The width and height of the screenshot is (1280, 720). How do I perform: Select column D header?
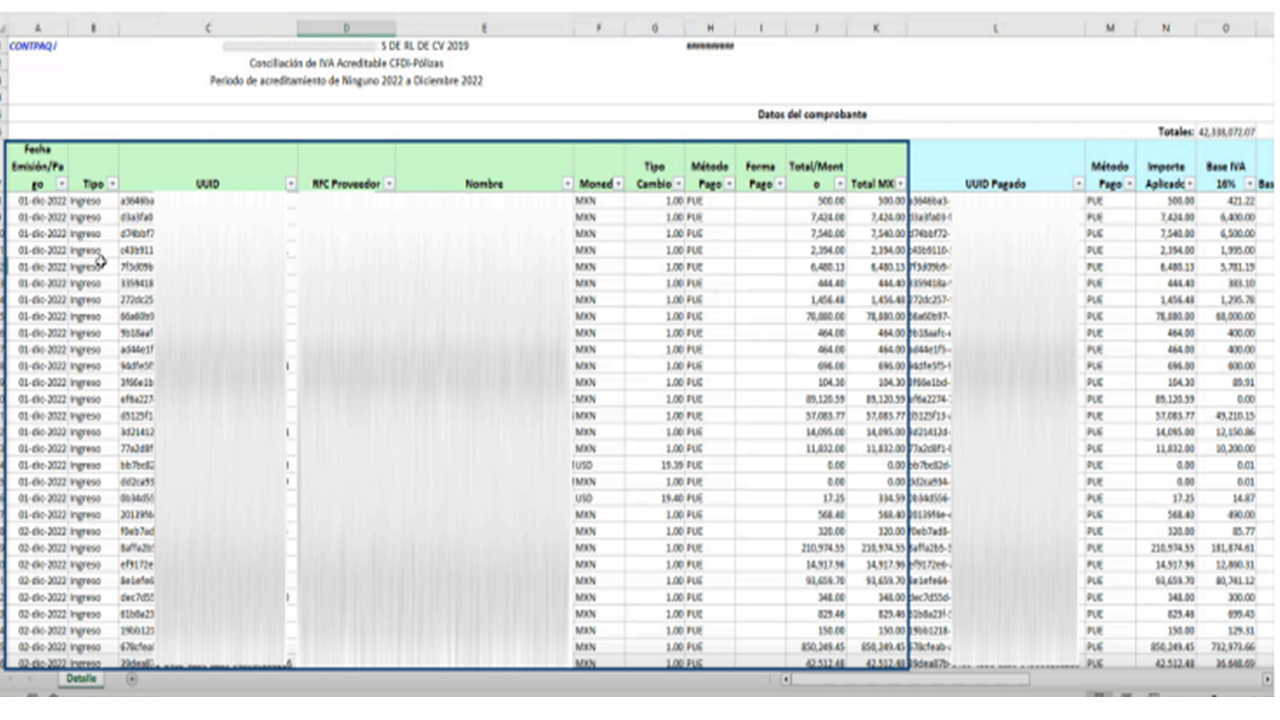point(346,29)
